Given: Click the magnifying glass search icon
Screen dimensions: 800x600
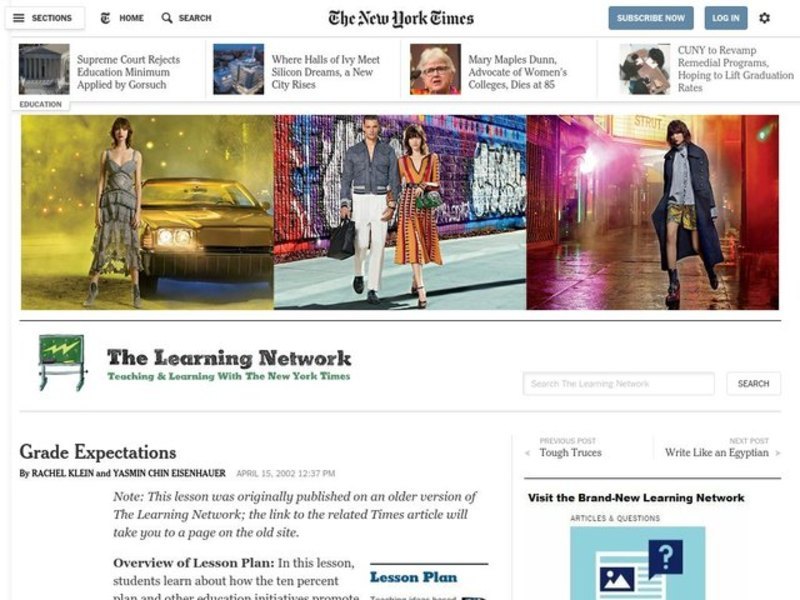Looking at the screenshot, I should point(167,18).
